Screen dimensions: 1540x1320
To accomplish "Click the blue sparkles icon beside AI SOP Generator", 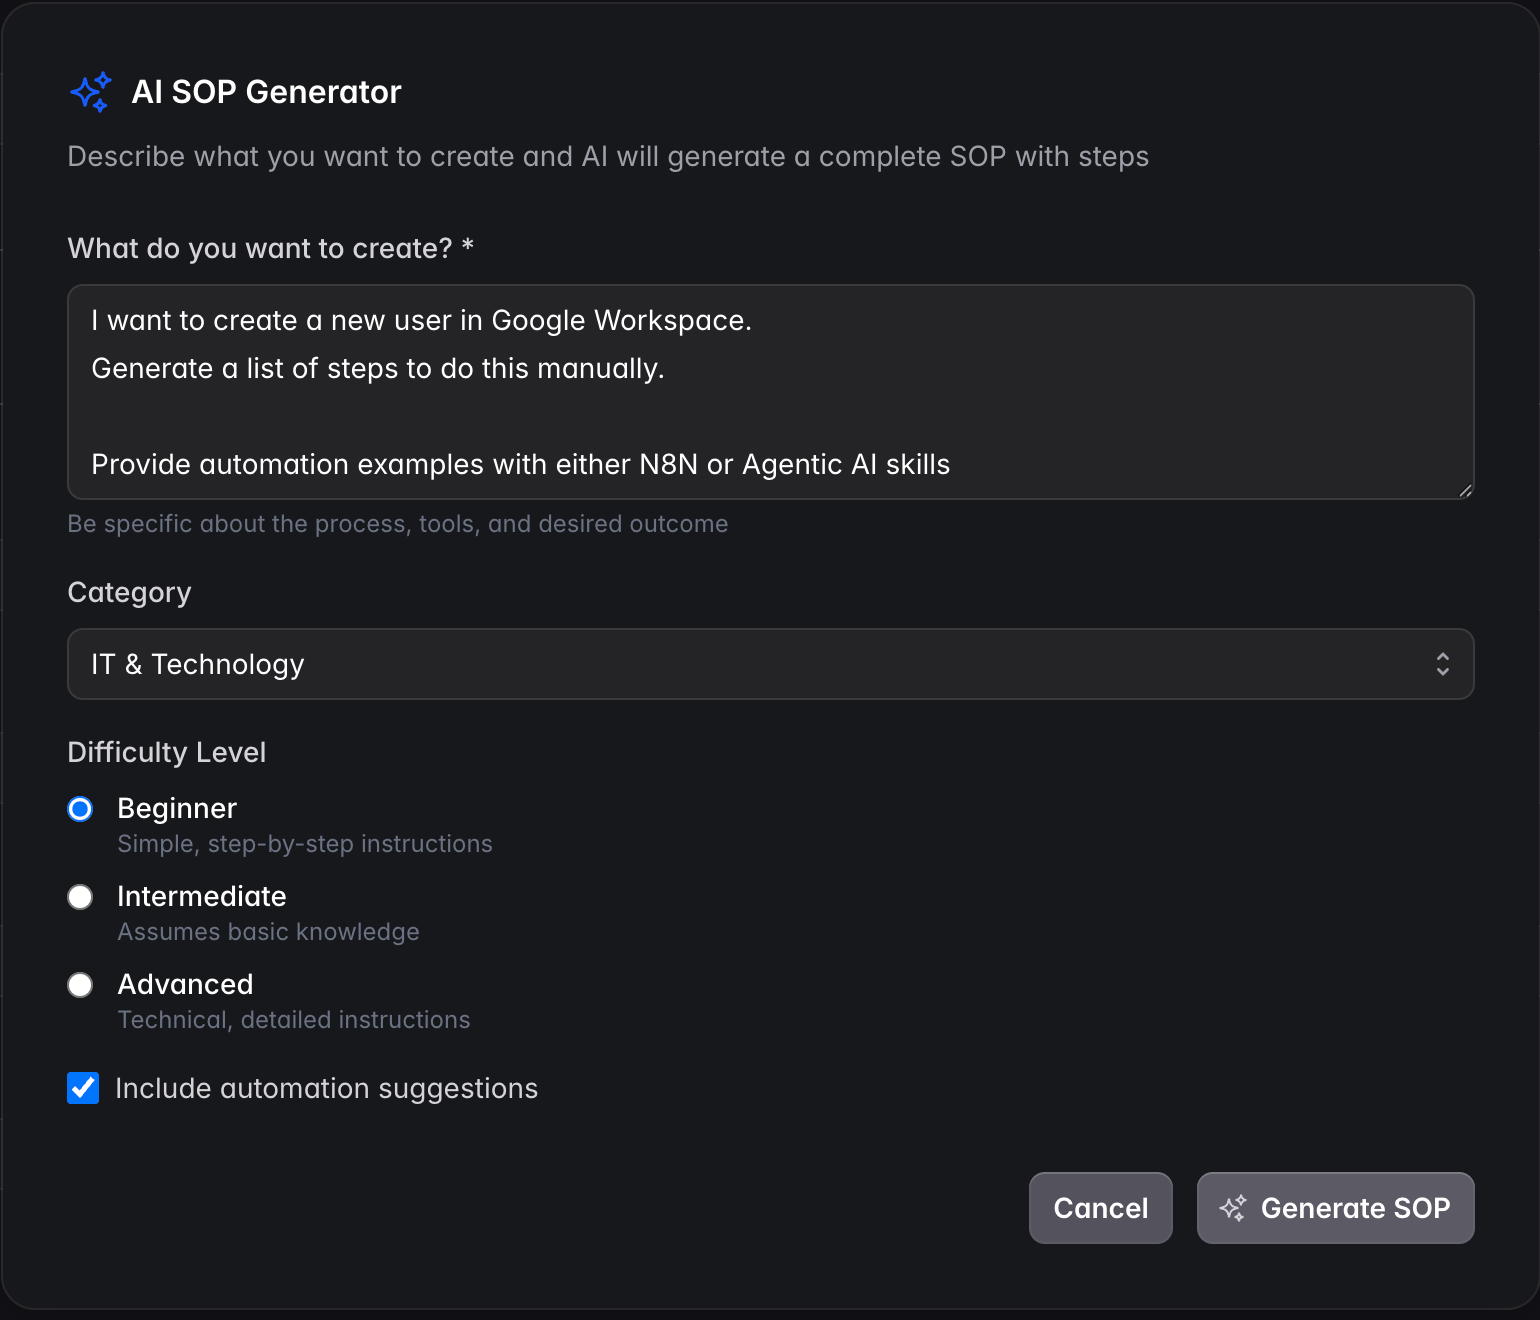I will [x=91, y=92].
